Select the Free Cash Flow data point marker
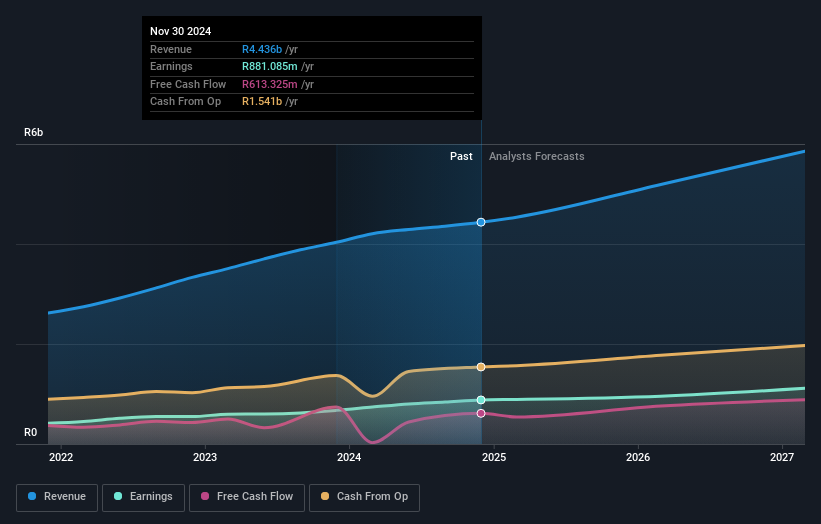821x524 pixels. coord(481,414)
